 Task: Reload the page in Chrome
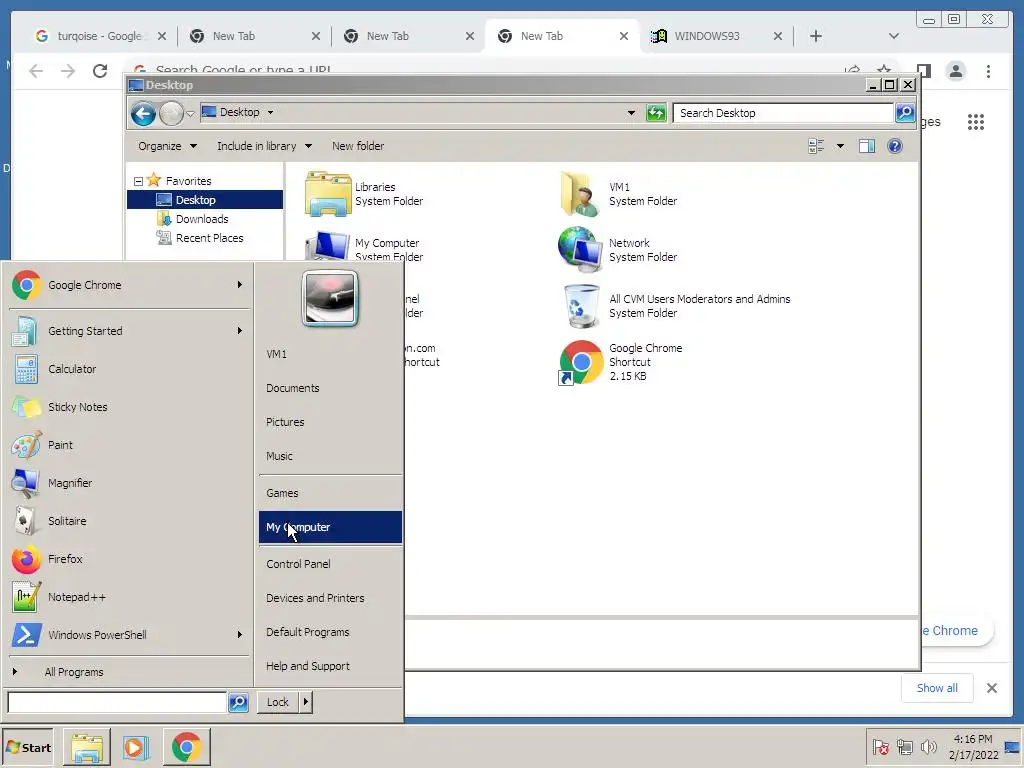[x=100, y=71]
